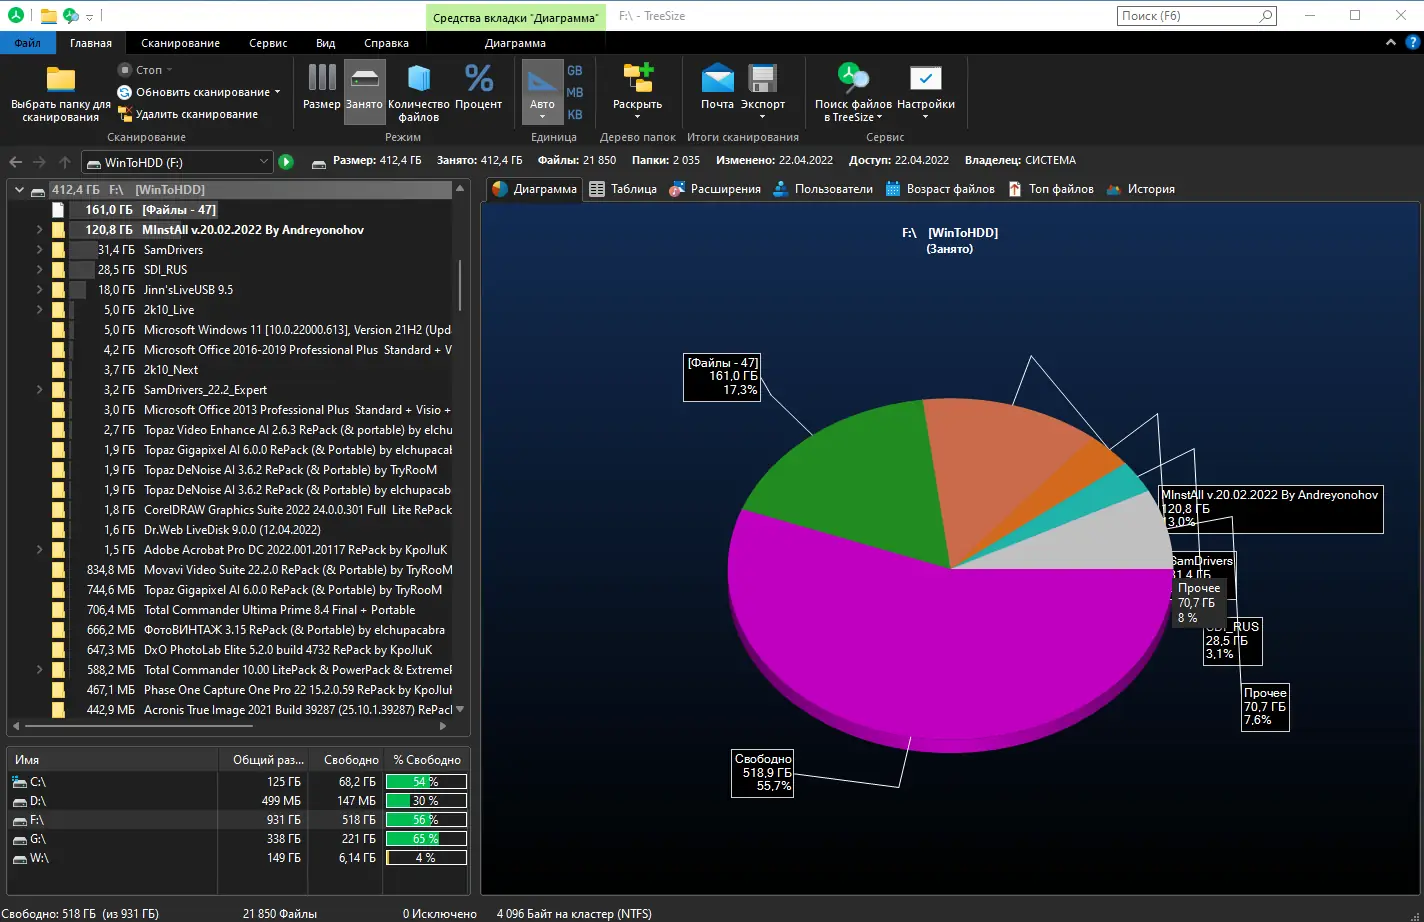Click the drive icon of the tree root F:\
Screen dimensions: 1424x922
pos(38,190)
